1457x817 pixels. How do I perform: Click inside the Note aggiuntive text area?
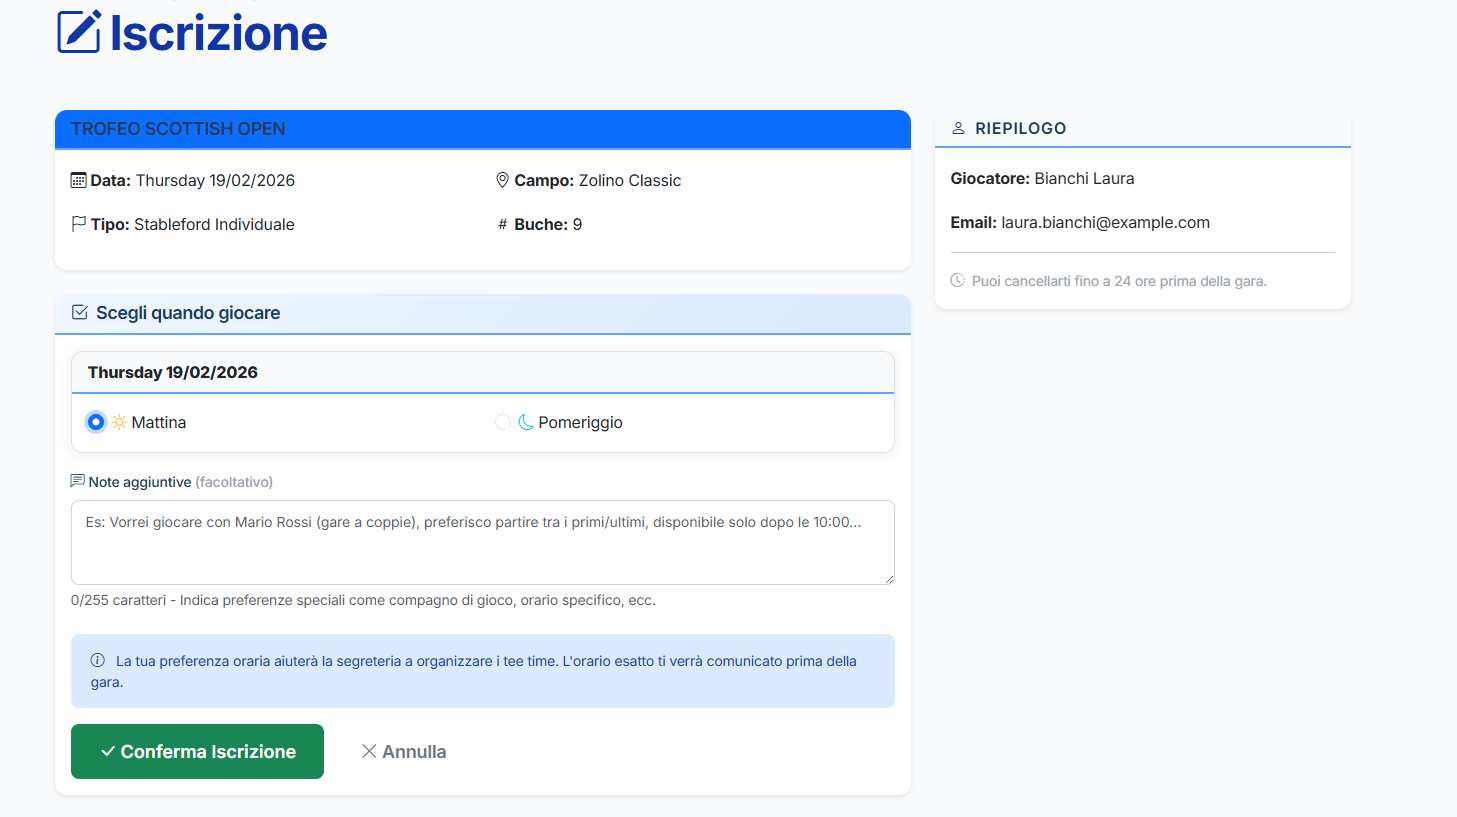(482, 540)
